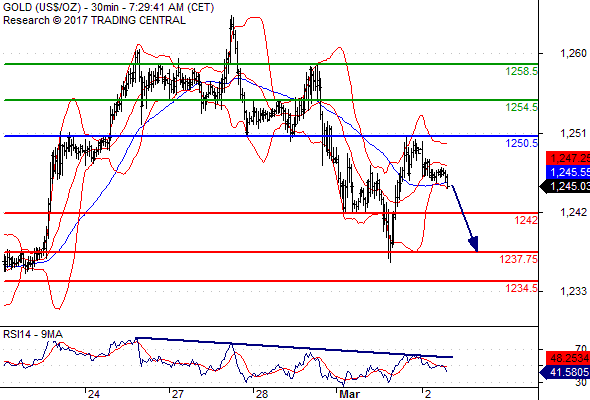The width and height of the screenshot is (590, 400).
Task: Click the GOLD (US$/OZ) chart title
Action: 108,8
